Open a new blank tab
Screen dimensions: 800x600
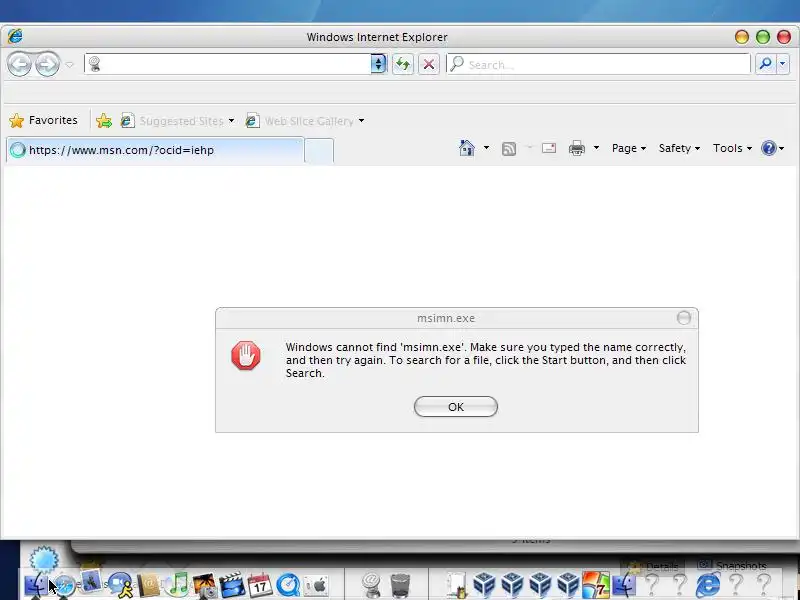319,151
